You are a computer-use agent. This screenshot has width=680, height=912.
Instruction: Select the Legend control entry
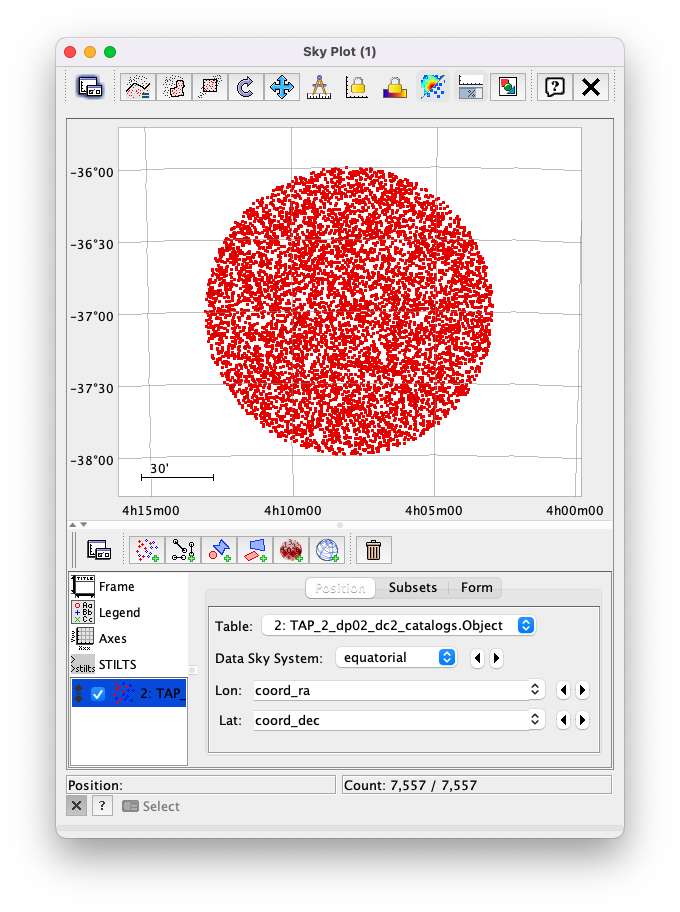click(x=129, y=612)
